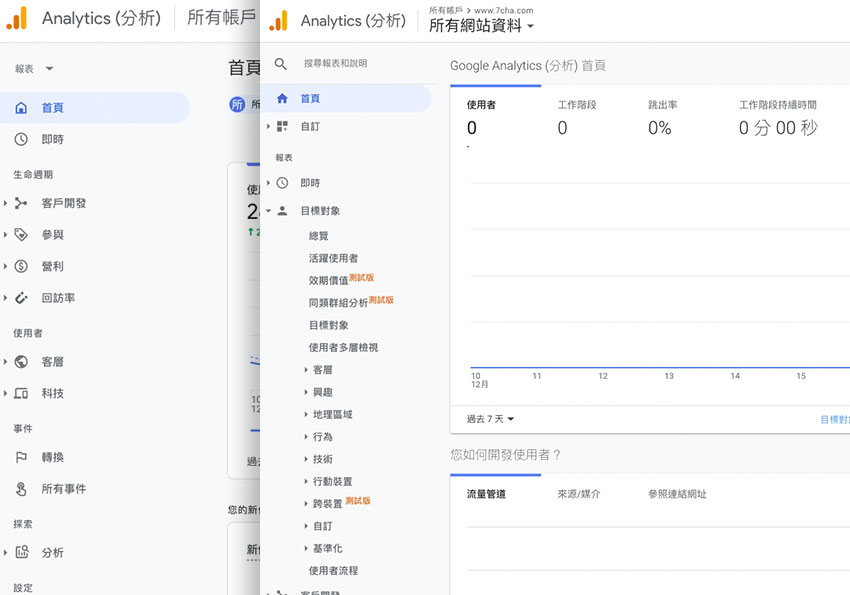
Task: Open 基準化 submenu
Action: 327,548
